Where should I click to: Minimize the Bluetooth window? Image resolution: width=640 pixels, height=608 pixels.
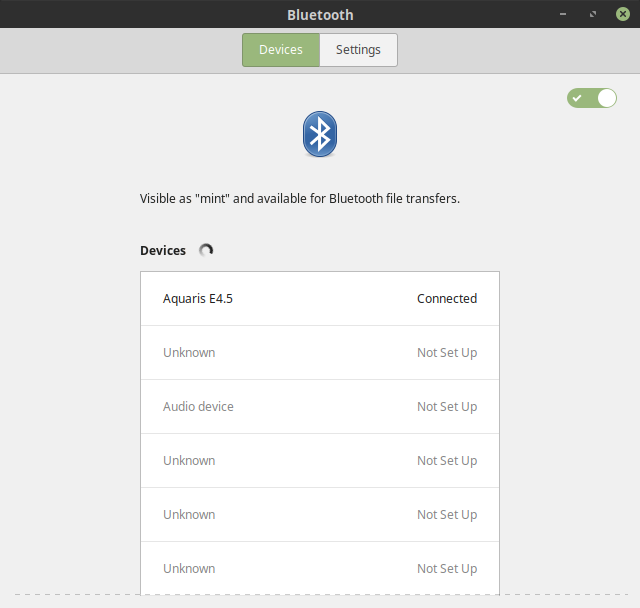(563, 14)
